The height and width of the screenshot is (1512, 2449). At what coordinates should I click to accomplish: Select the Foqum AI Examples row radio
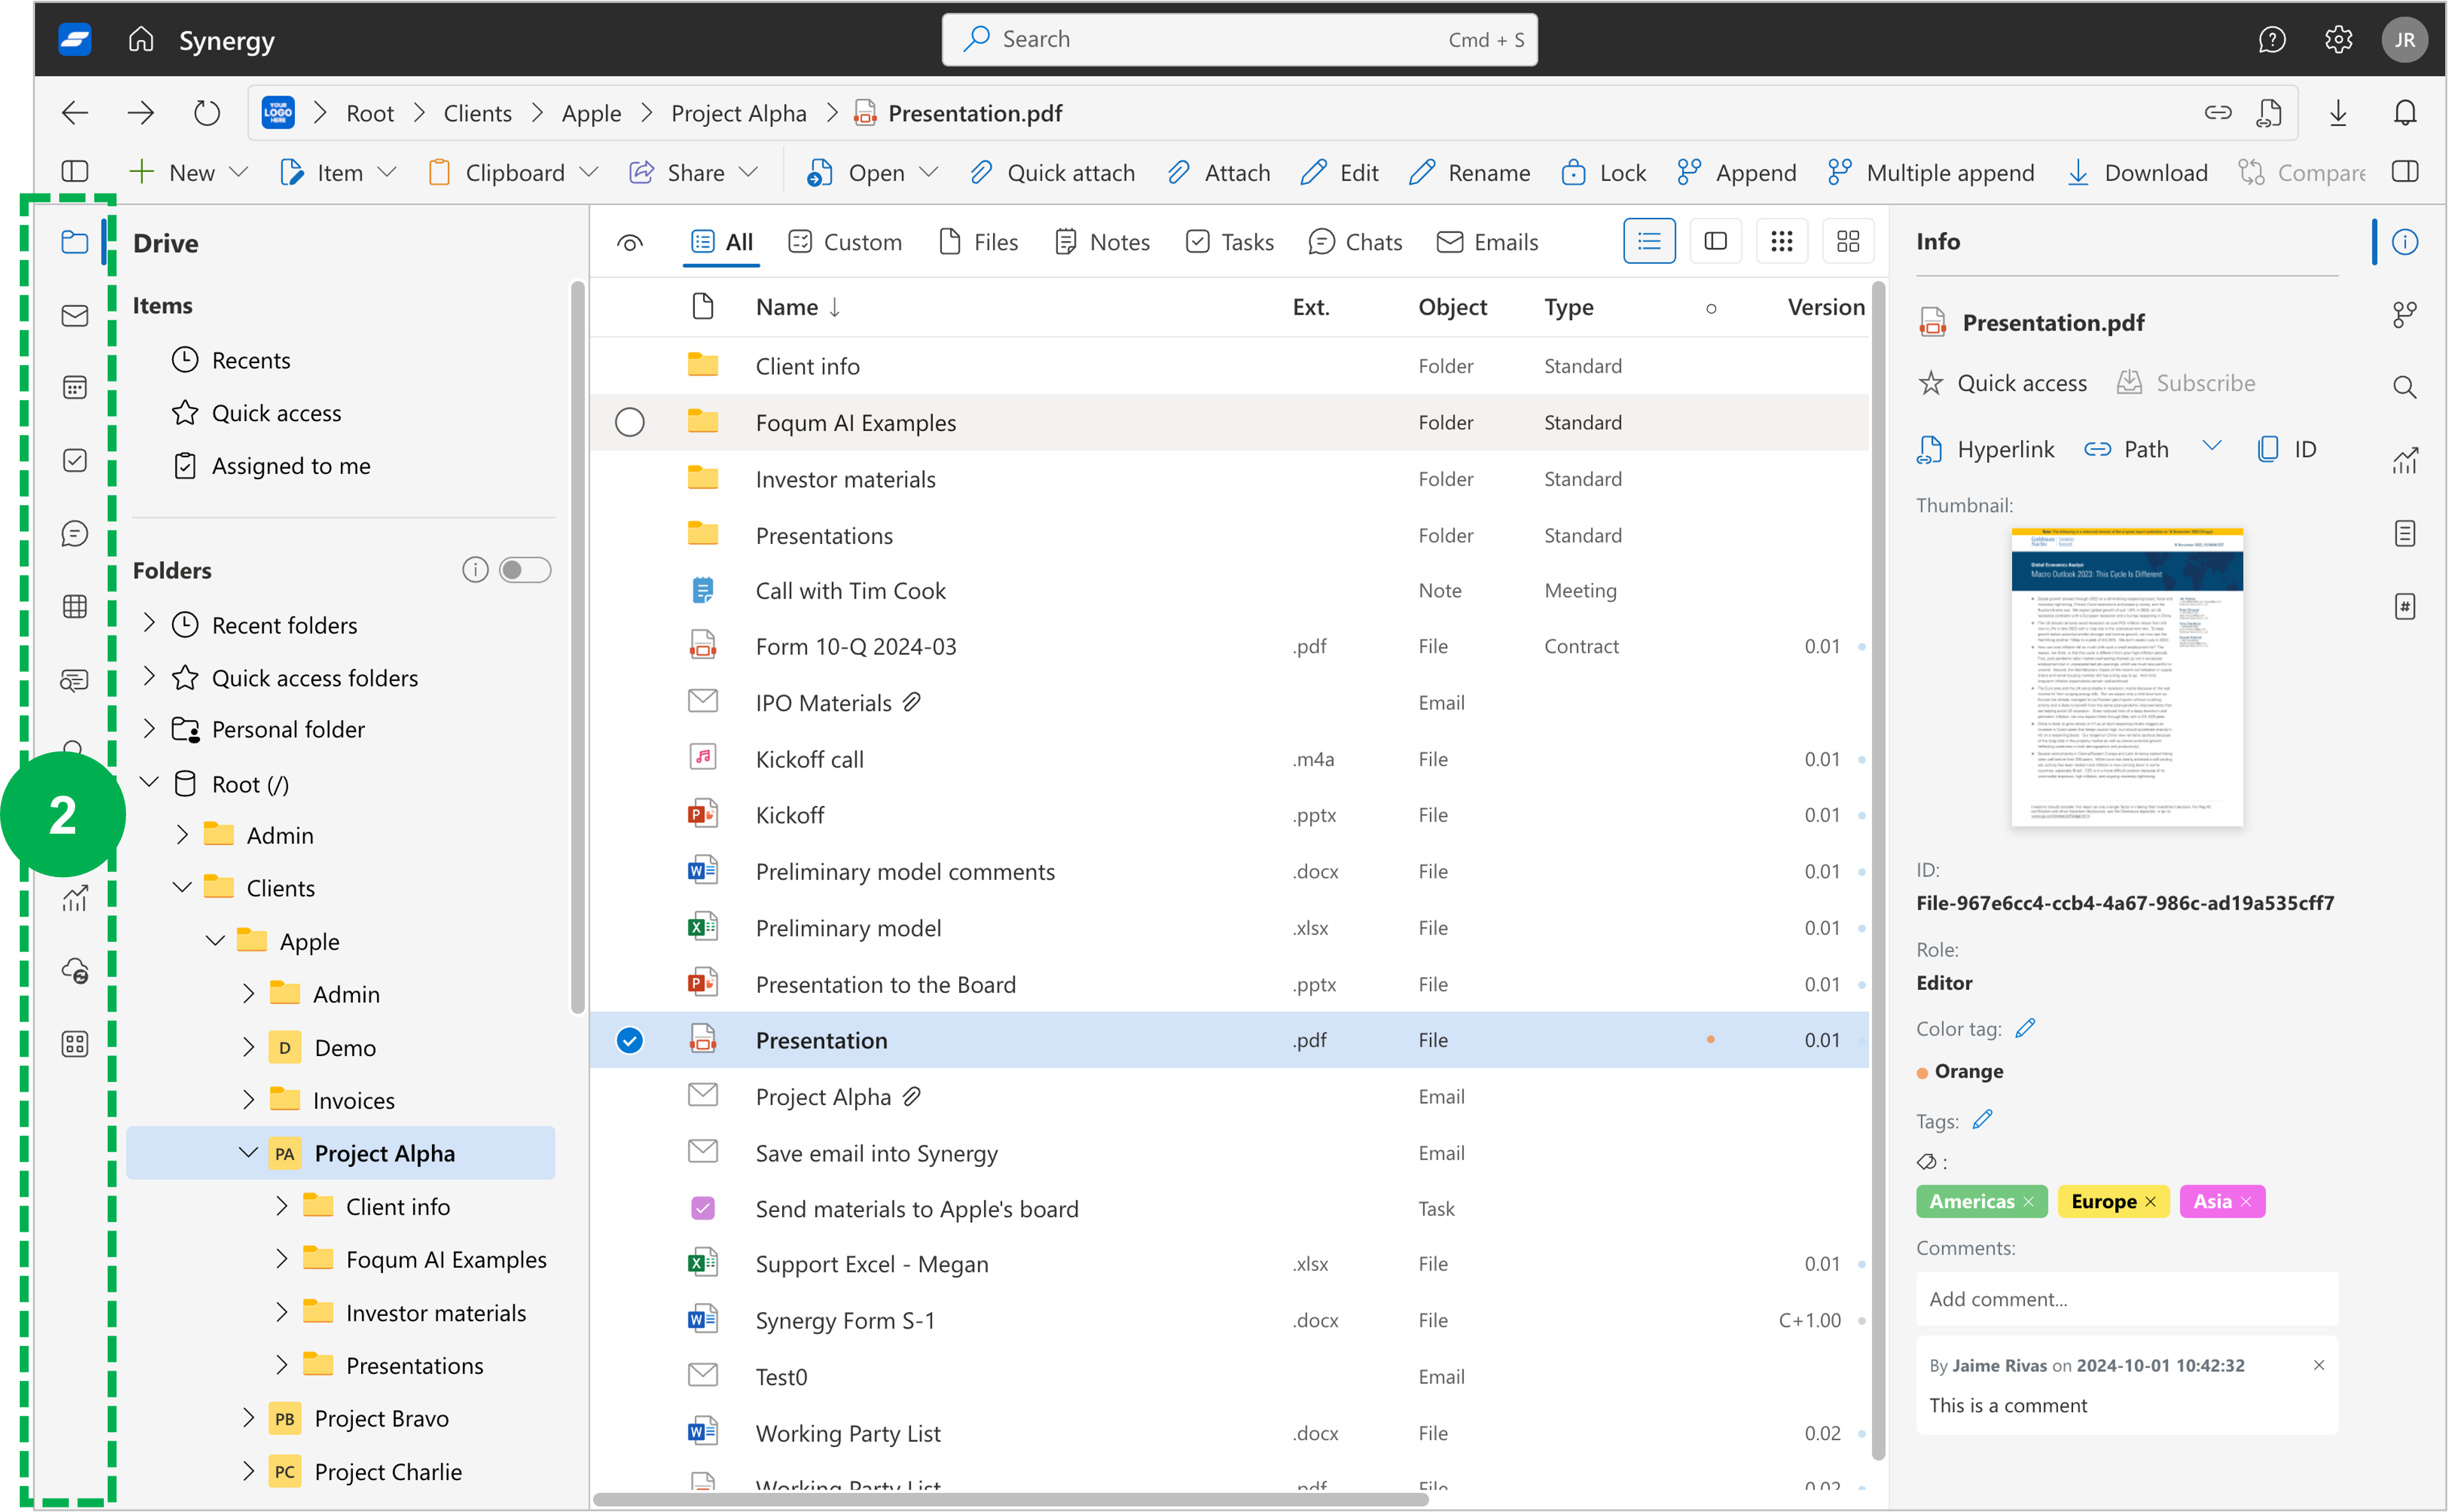(x=629, y=423)
